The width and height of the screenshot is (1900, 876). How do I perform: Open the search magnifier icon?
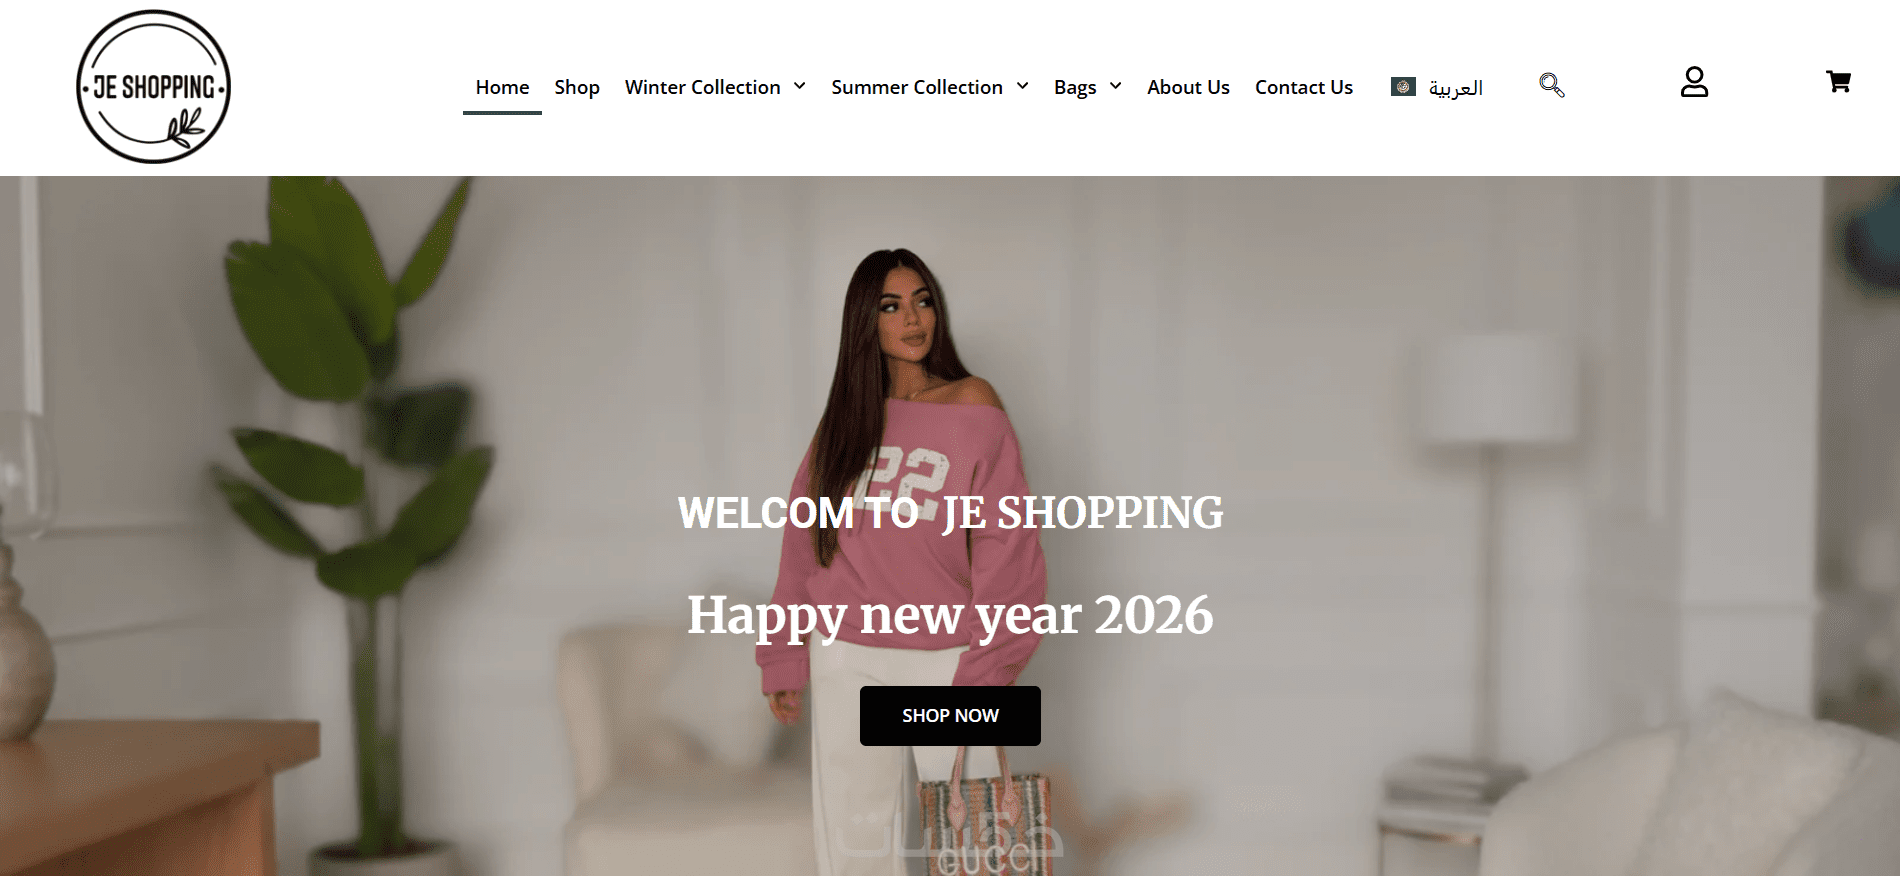pyautogui.click(x=1551, y=85)
